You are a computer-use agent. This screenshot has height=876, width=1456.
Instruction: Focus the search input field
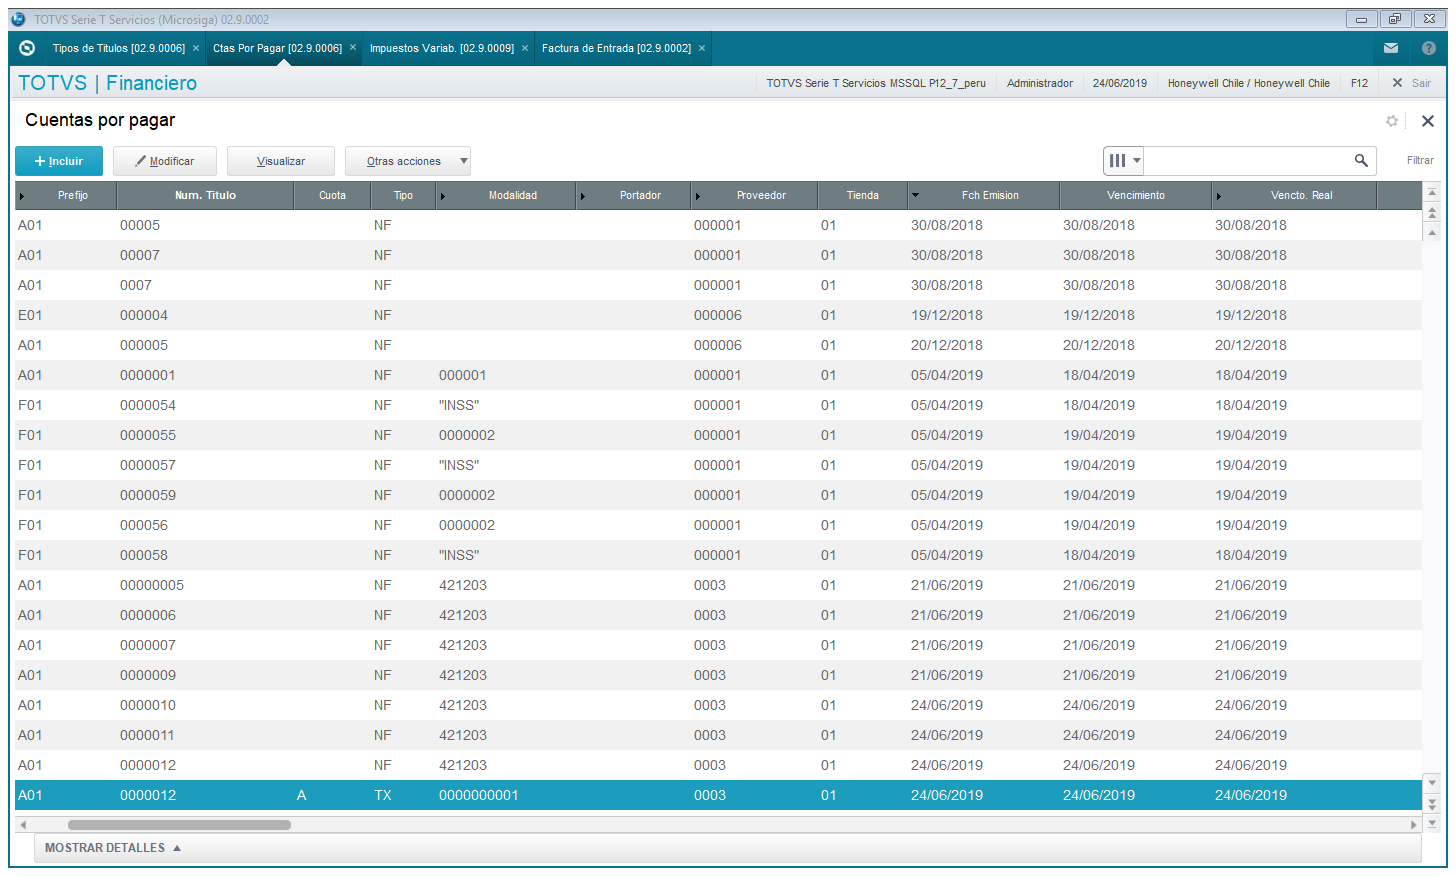[1249, 160]
